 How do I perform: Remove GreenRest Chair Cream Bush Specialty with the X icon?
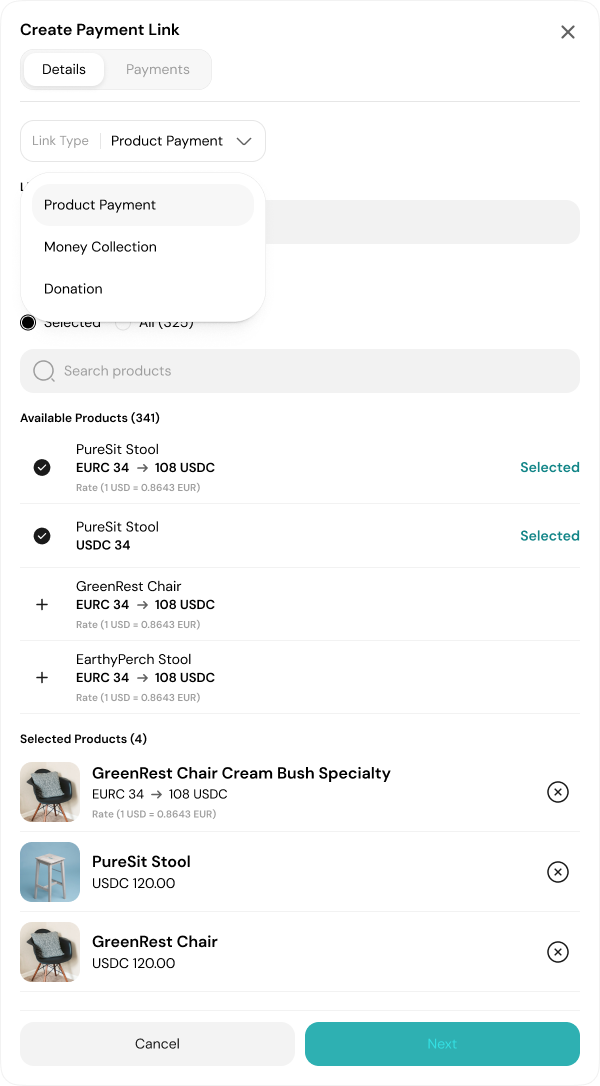558,792
